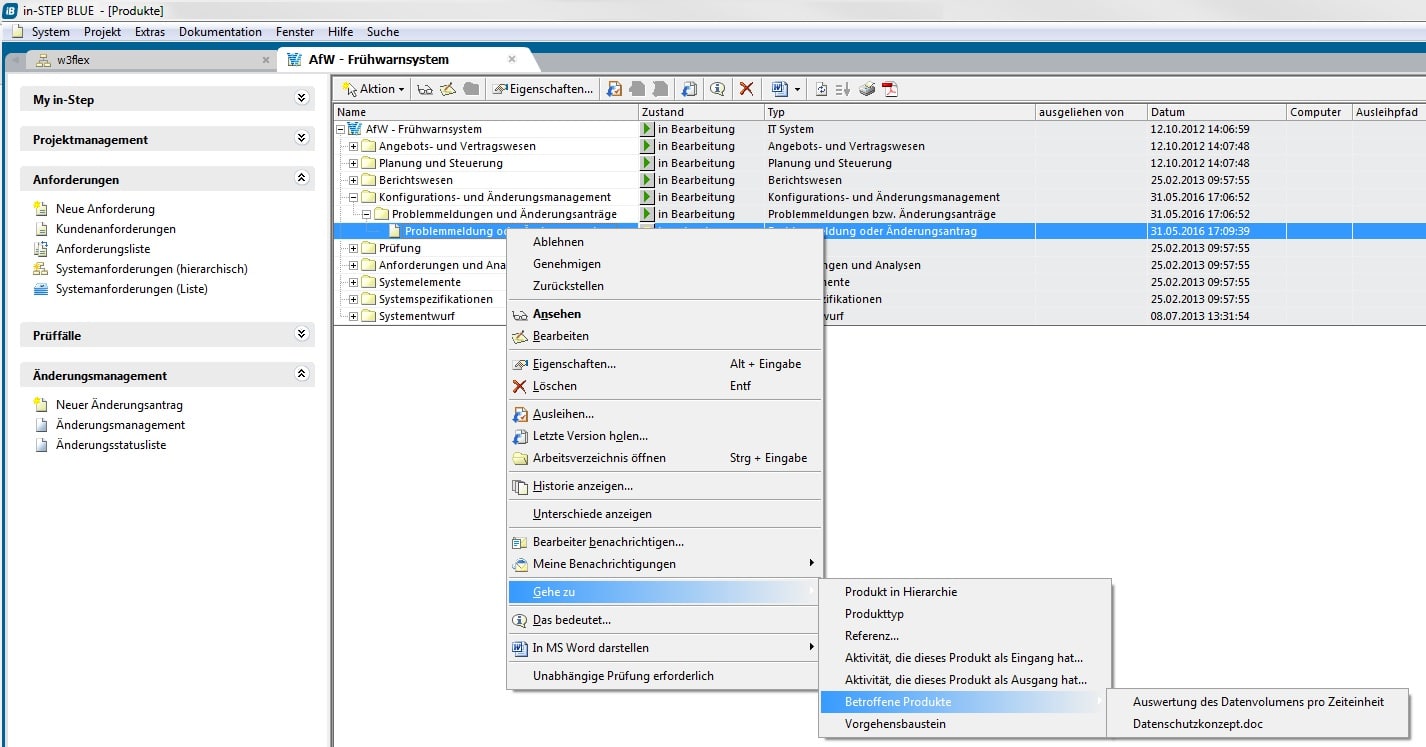This screenshot has height=747, width=1426.
Task: Expand the Berichtswesen tree node
Action: tap(353, 180)
